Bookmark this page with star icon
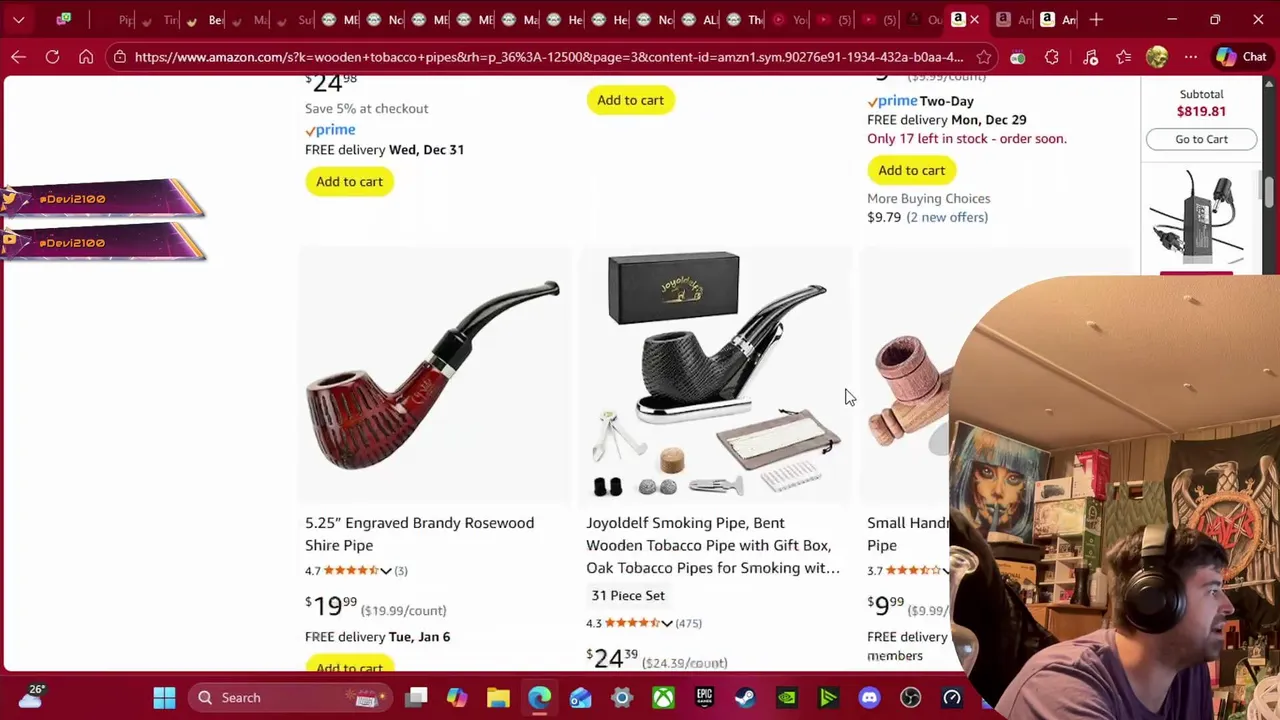The image size is (1280, 720). click(x=984, y=57)
